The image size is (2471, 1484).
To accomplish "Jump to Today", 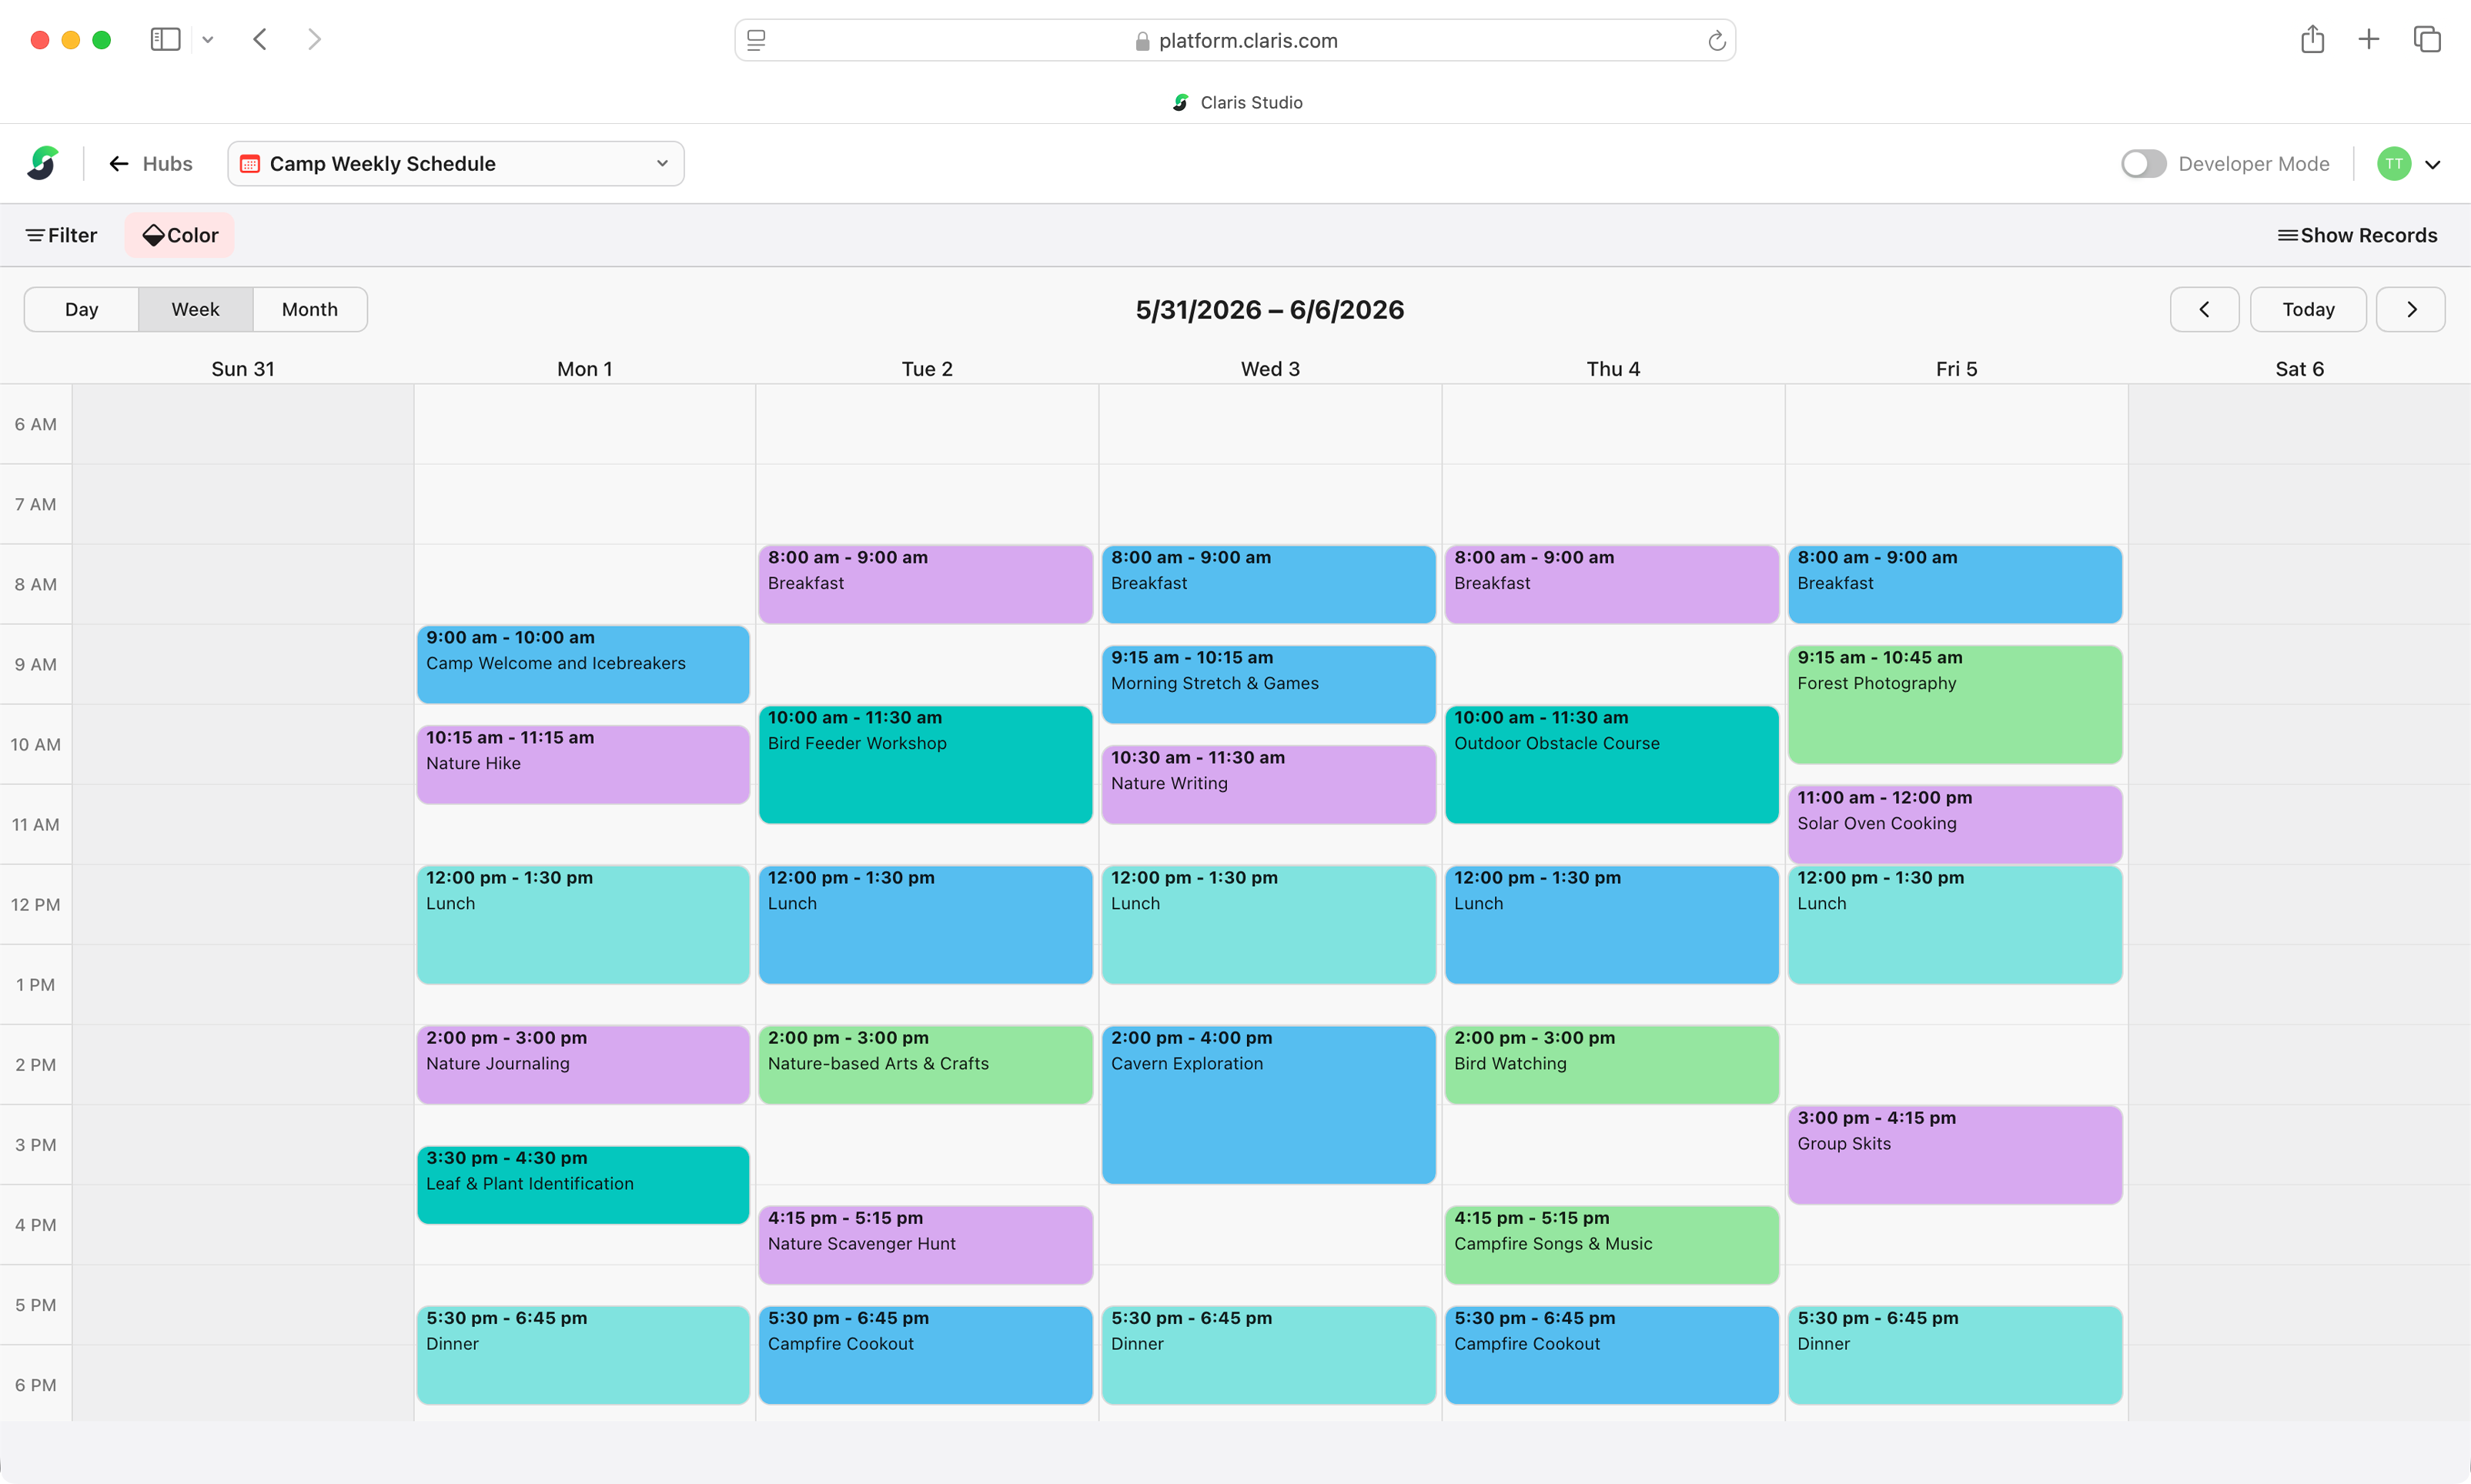I will point(2307,310).
